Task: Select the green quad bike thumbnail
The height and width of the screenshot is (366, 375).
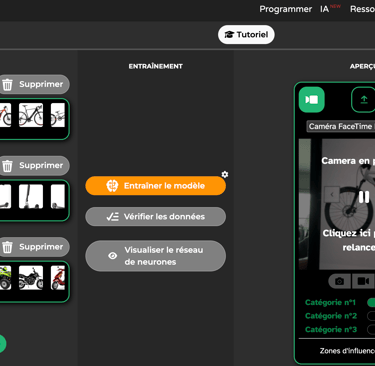Action: pos(5,278)
